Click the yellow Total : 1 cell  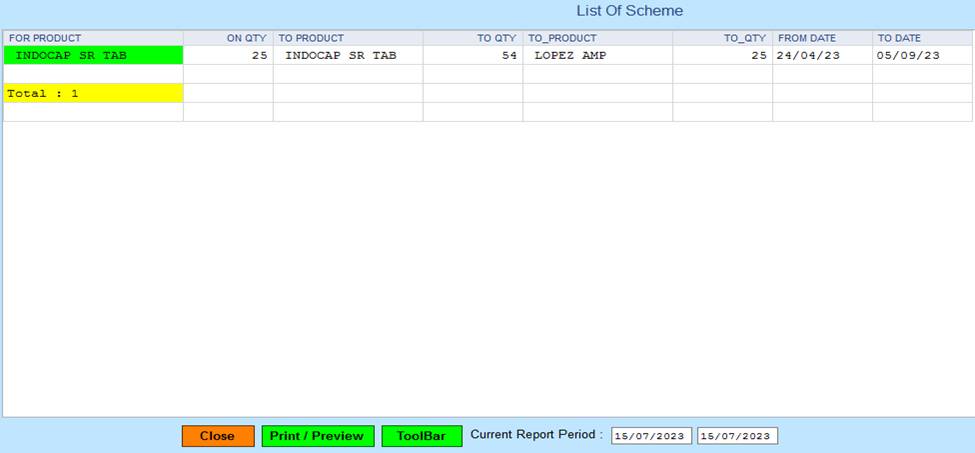(93, 93)
